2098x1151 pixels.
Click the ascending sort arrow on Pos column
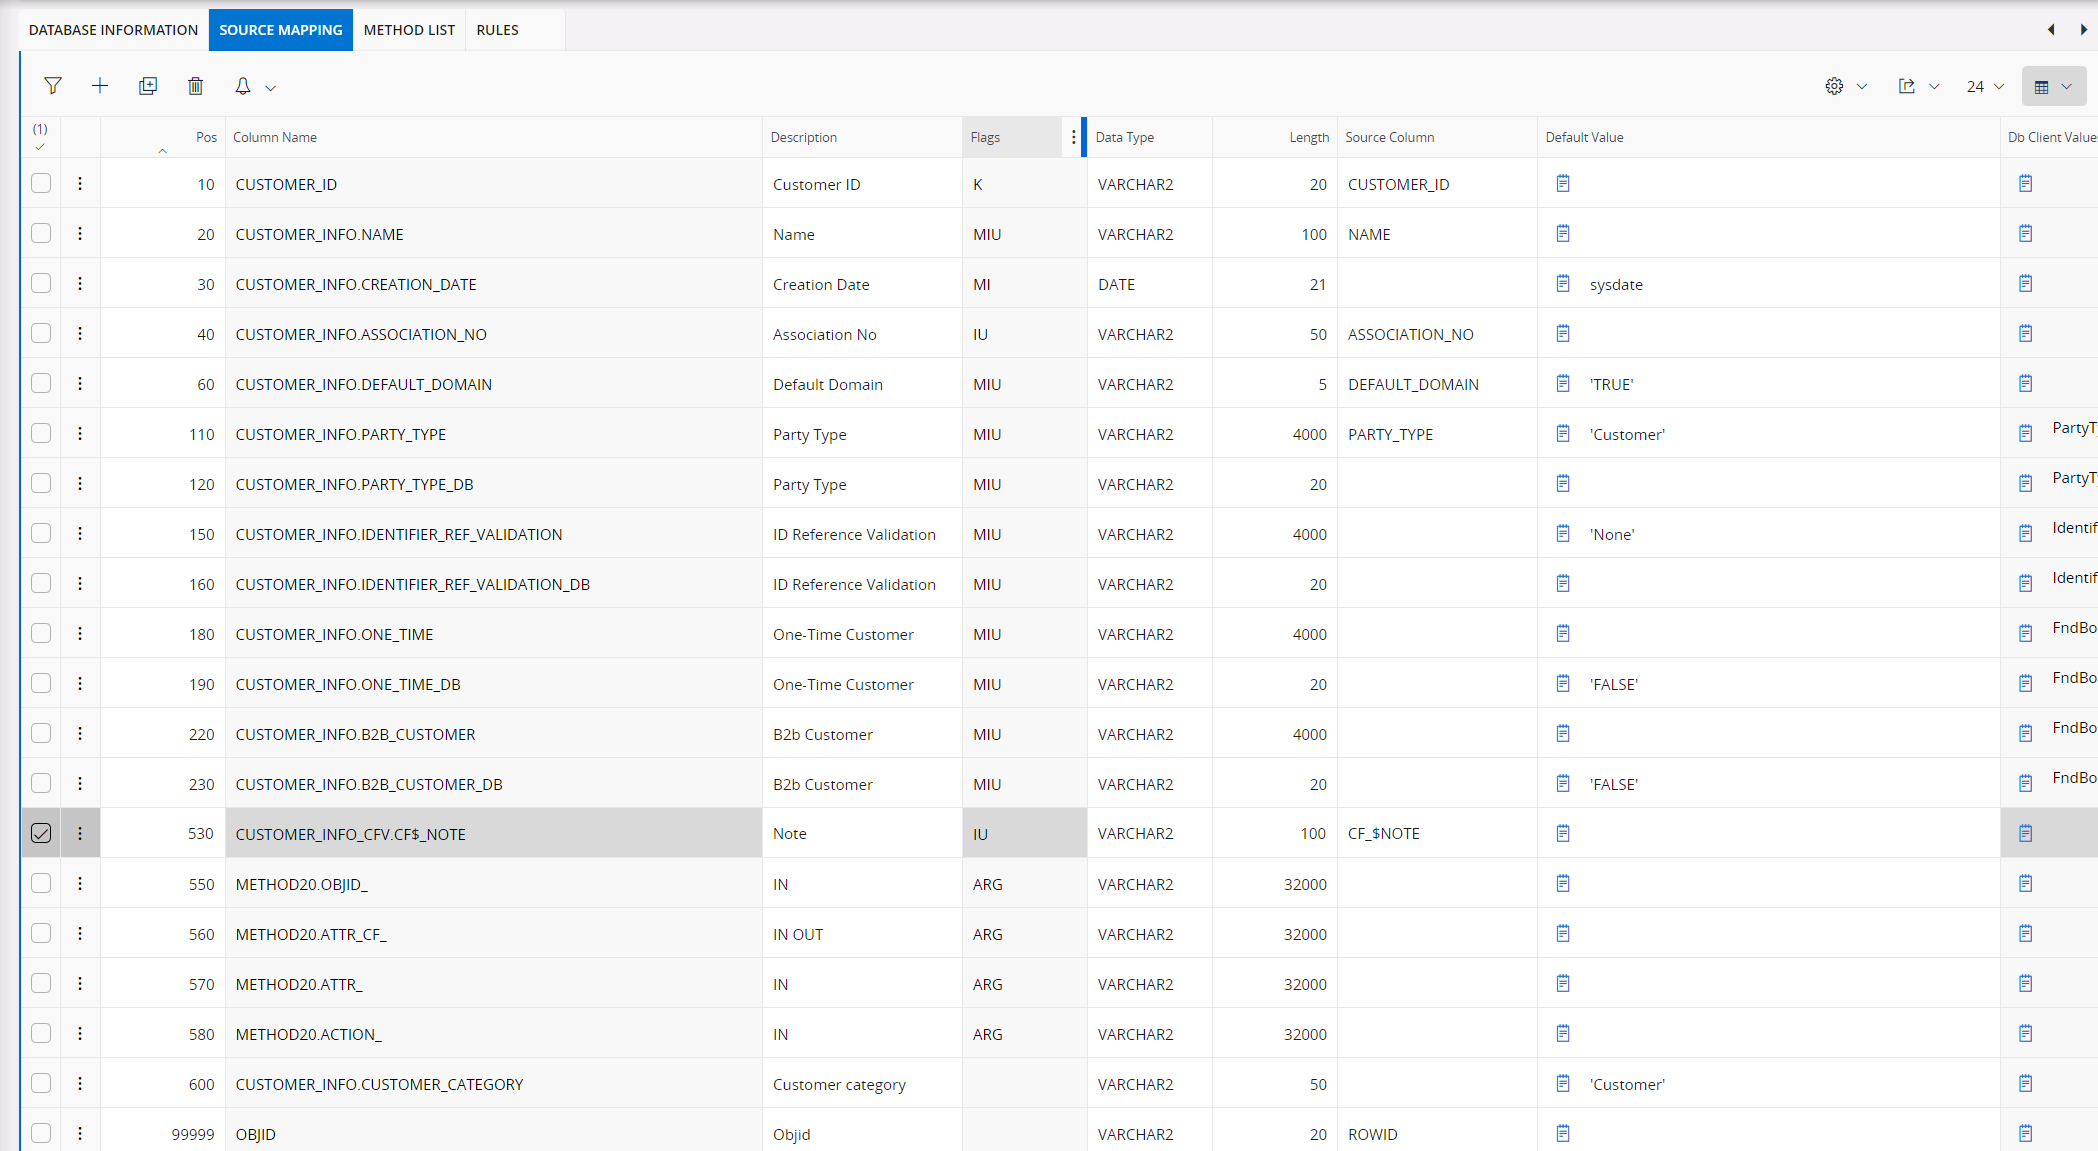click(x=163, y=150)
